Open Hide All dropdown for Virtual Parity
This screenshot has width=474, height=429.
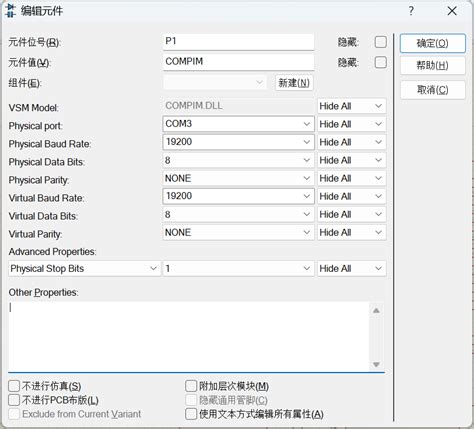coord(352,232)
